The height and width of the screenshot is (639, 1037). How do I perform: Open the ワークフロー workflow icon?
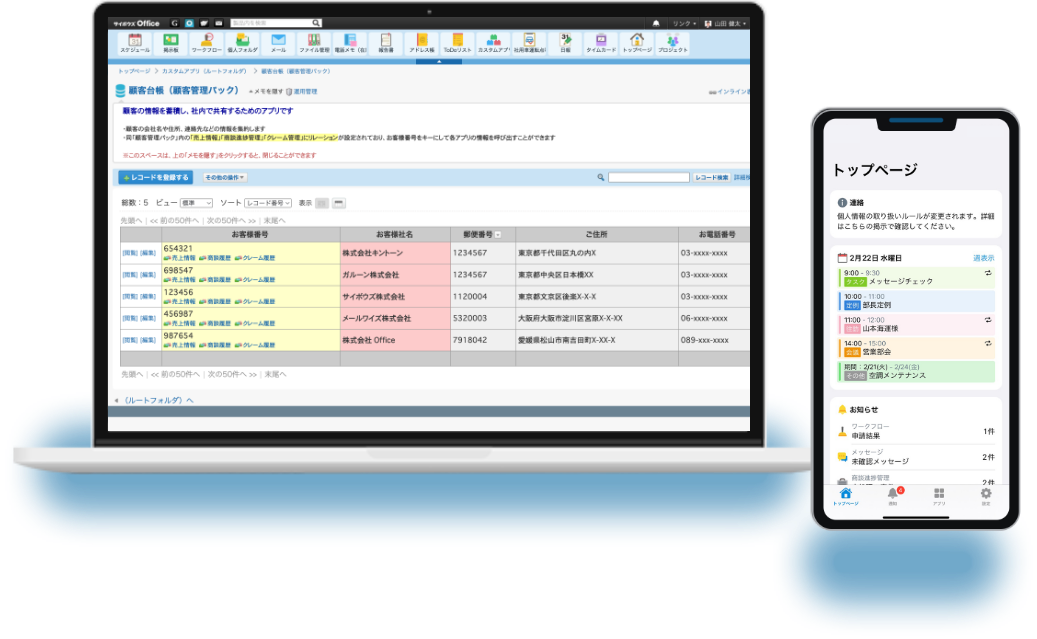(206, 42)
